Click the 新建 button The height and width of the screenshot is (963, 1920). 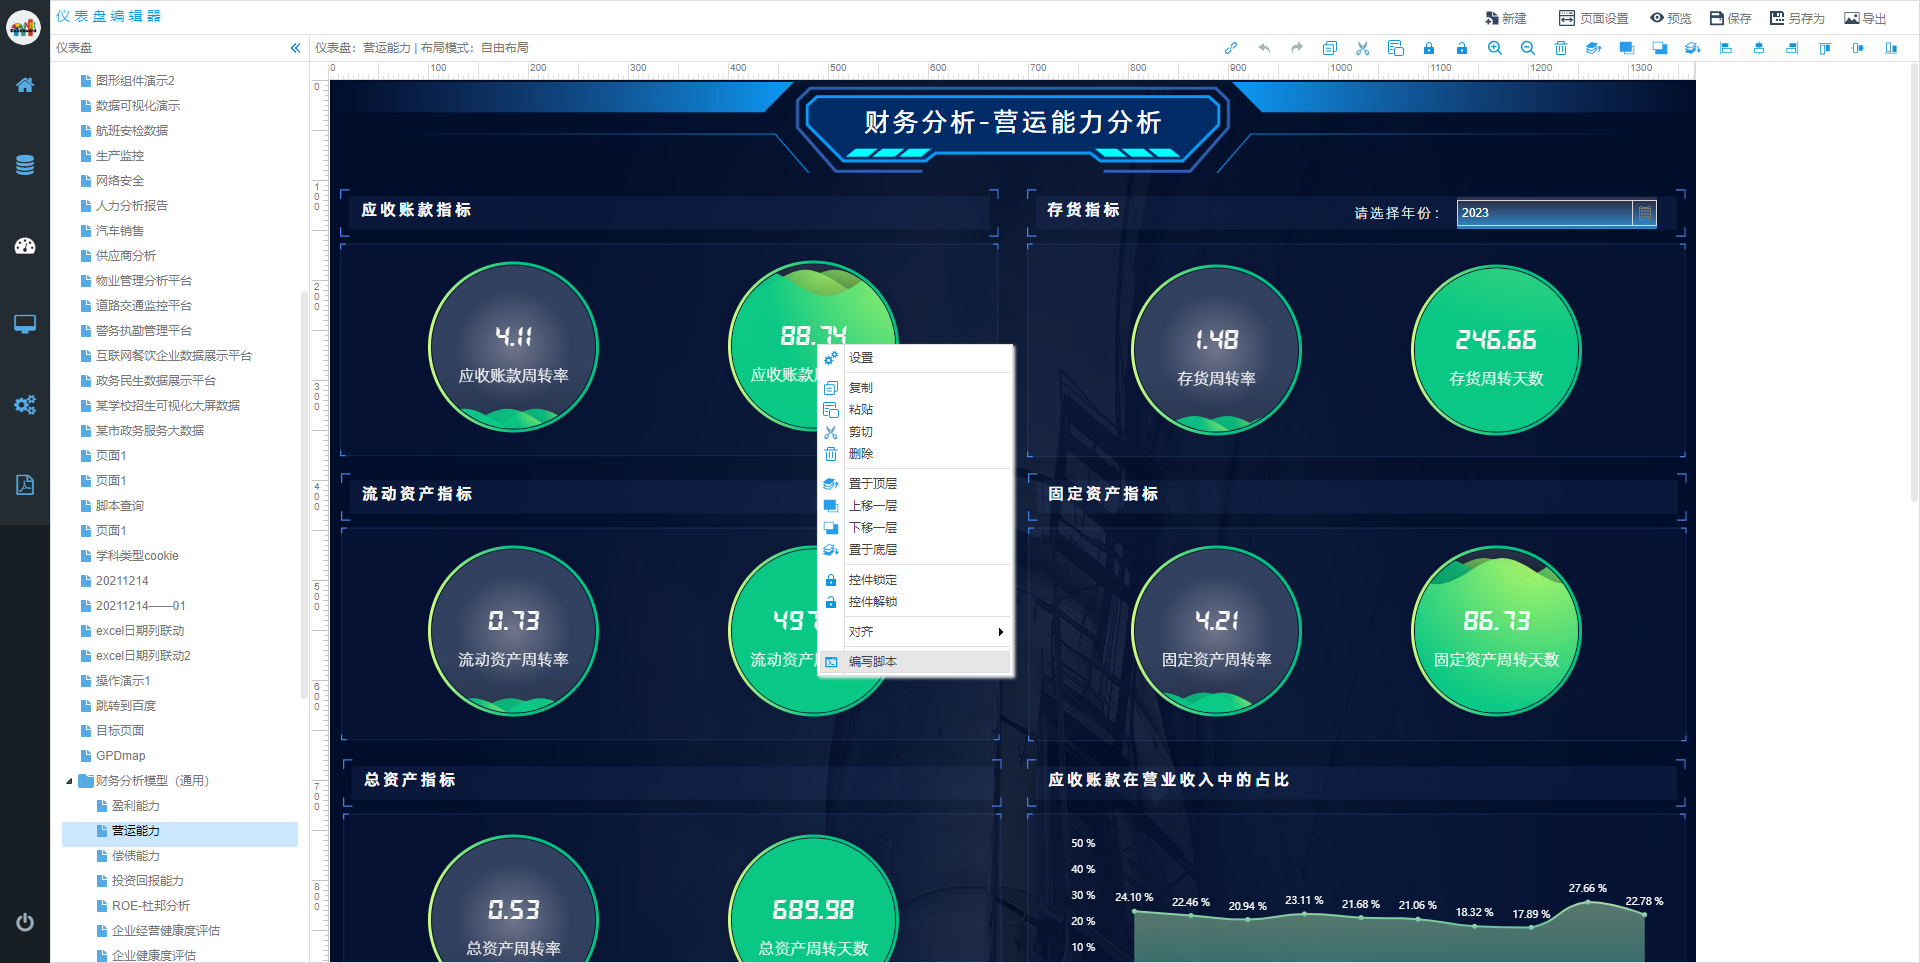1506,18
